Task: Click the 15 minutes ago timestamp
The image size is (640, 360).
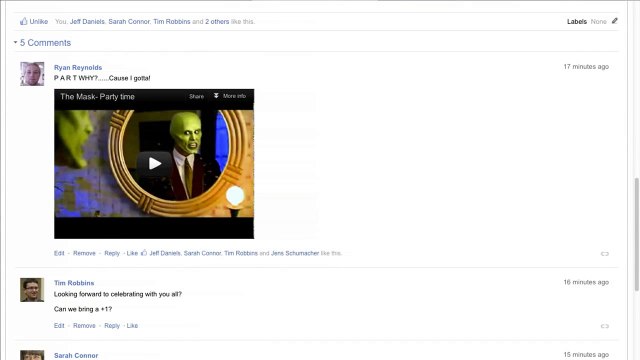Action: [x=586, y=354]
